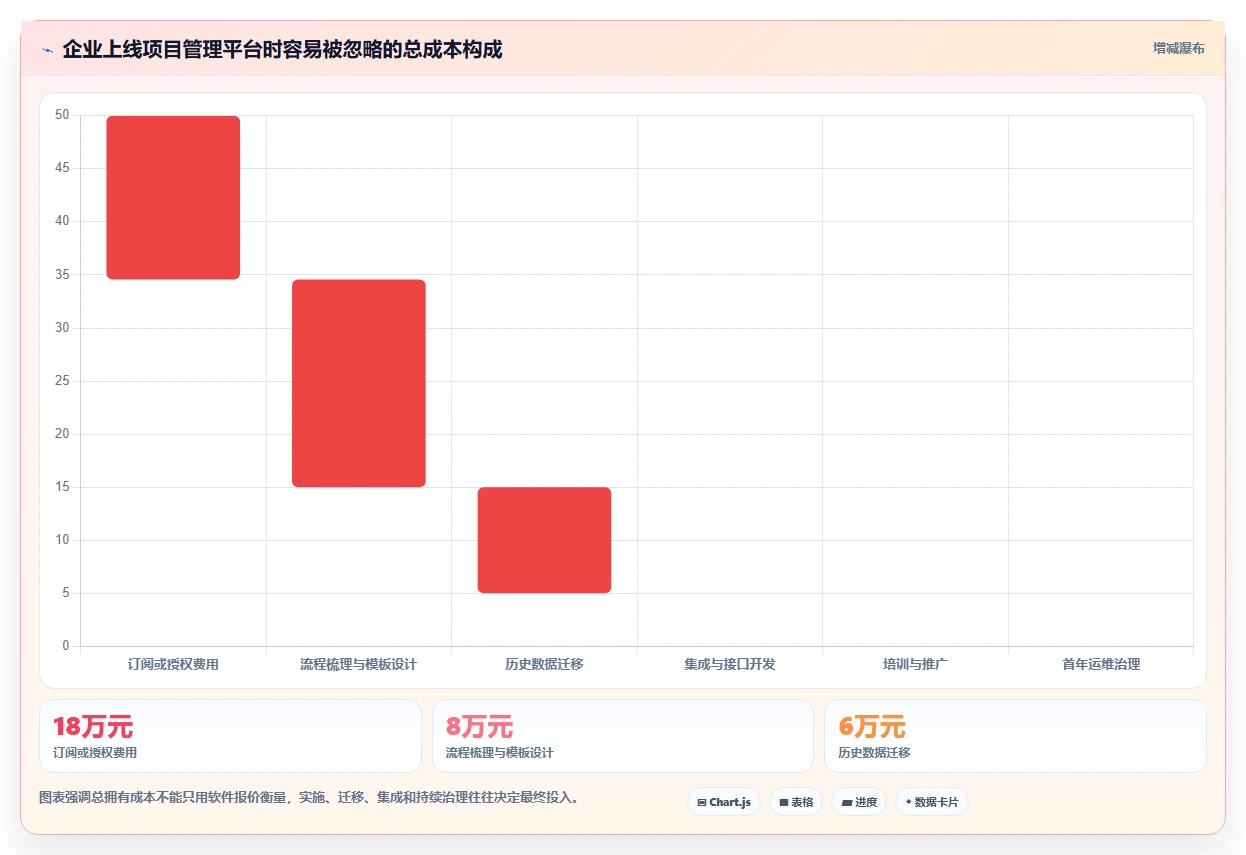Click the y-axis value 0
This screenshot has width=1246, height=855.
[x=66, y=646]
